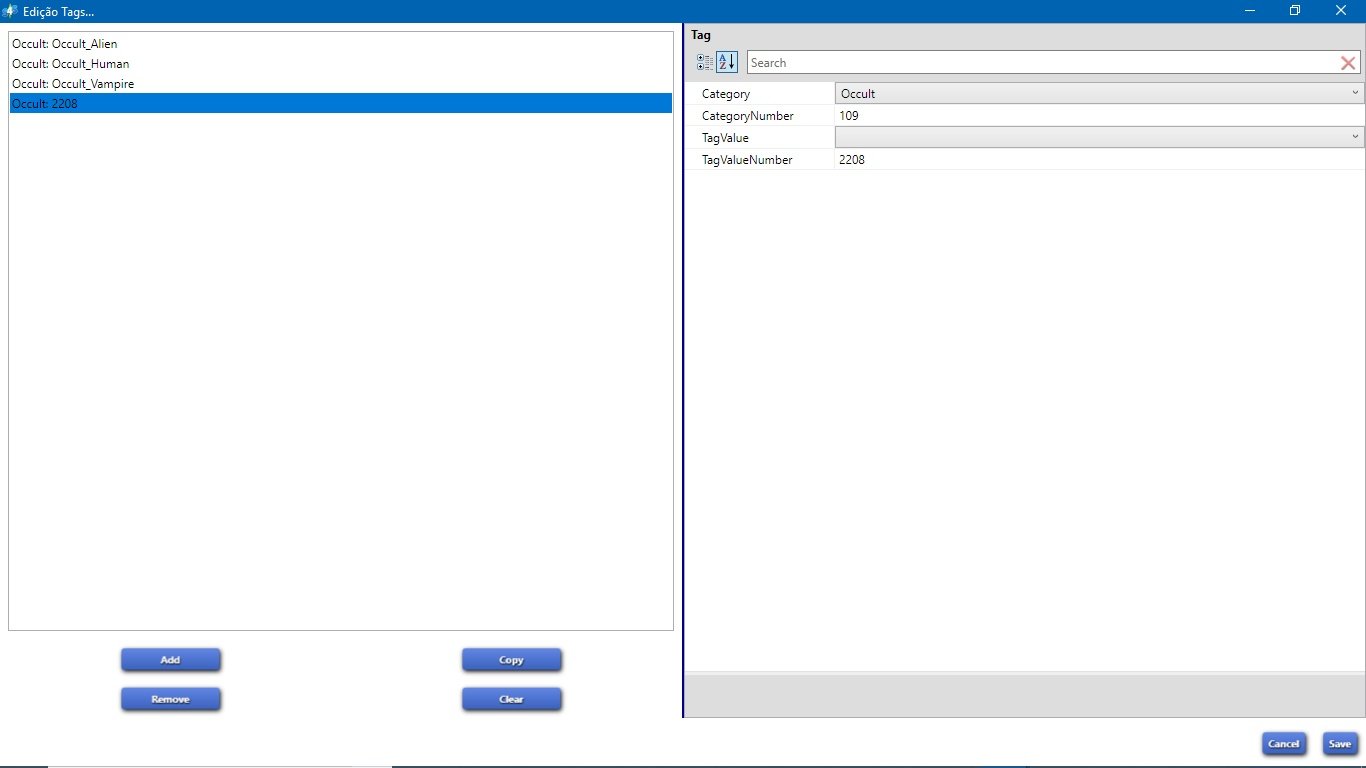
Task: Open the Category dropdown showing Occult
Action: 1100,93
